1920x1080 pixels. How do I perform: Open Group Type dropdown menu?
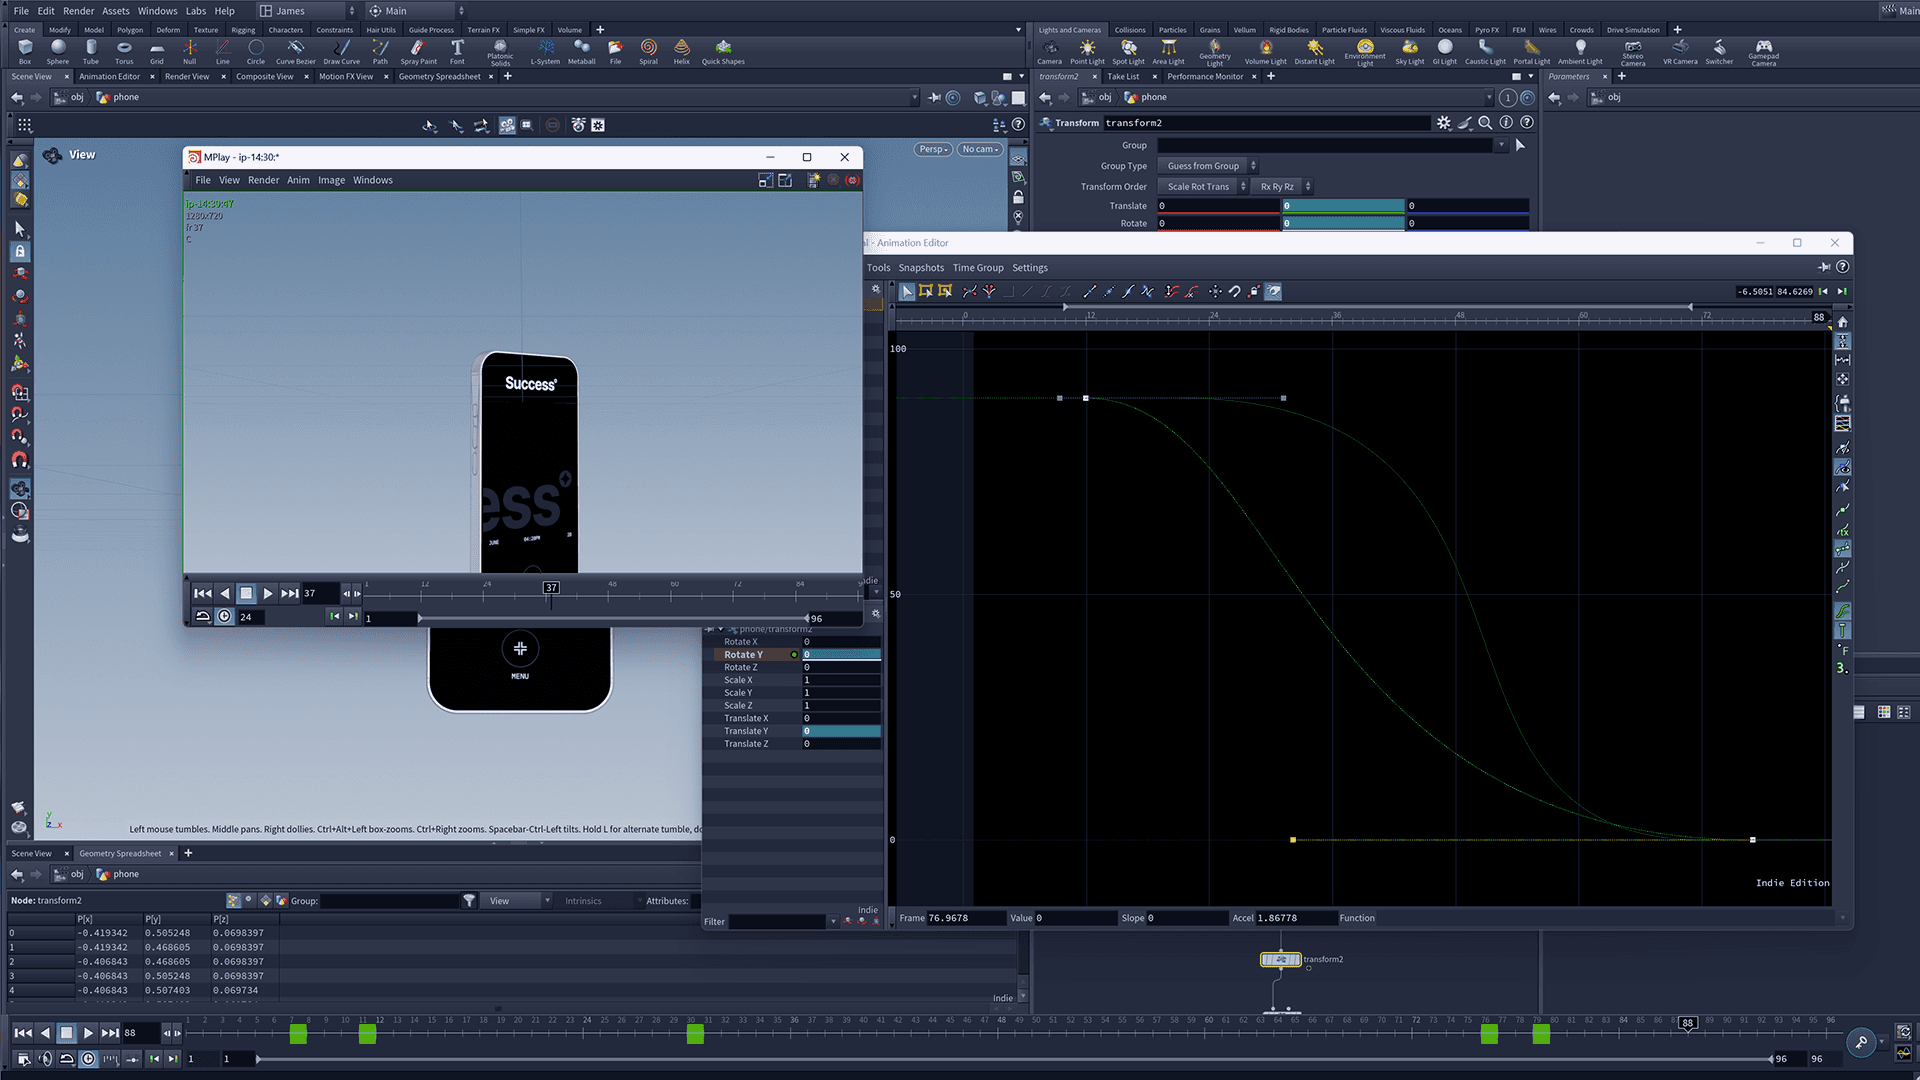pyautogui.click(x=1209, y=166)
